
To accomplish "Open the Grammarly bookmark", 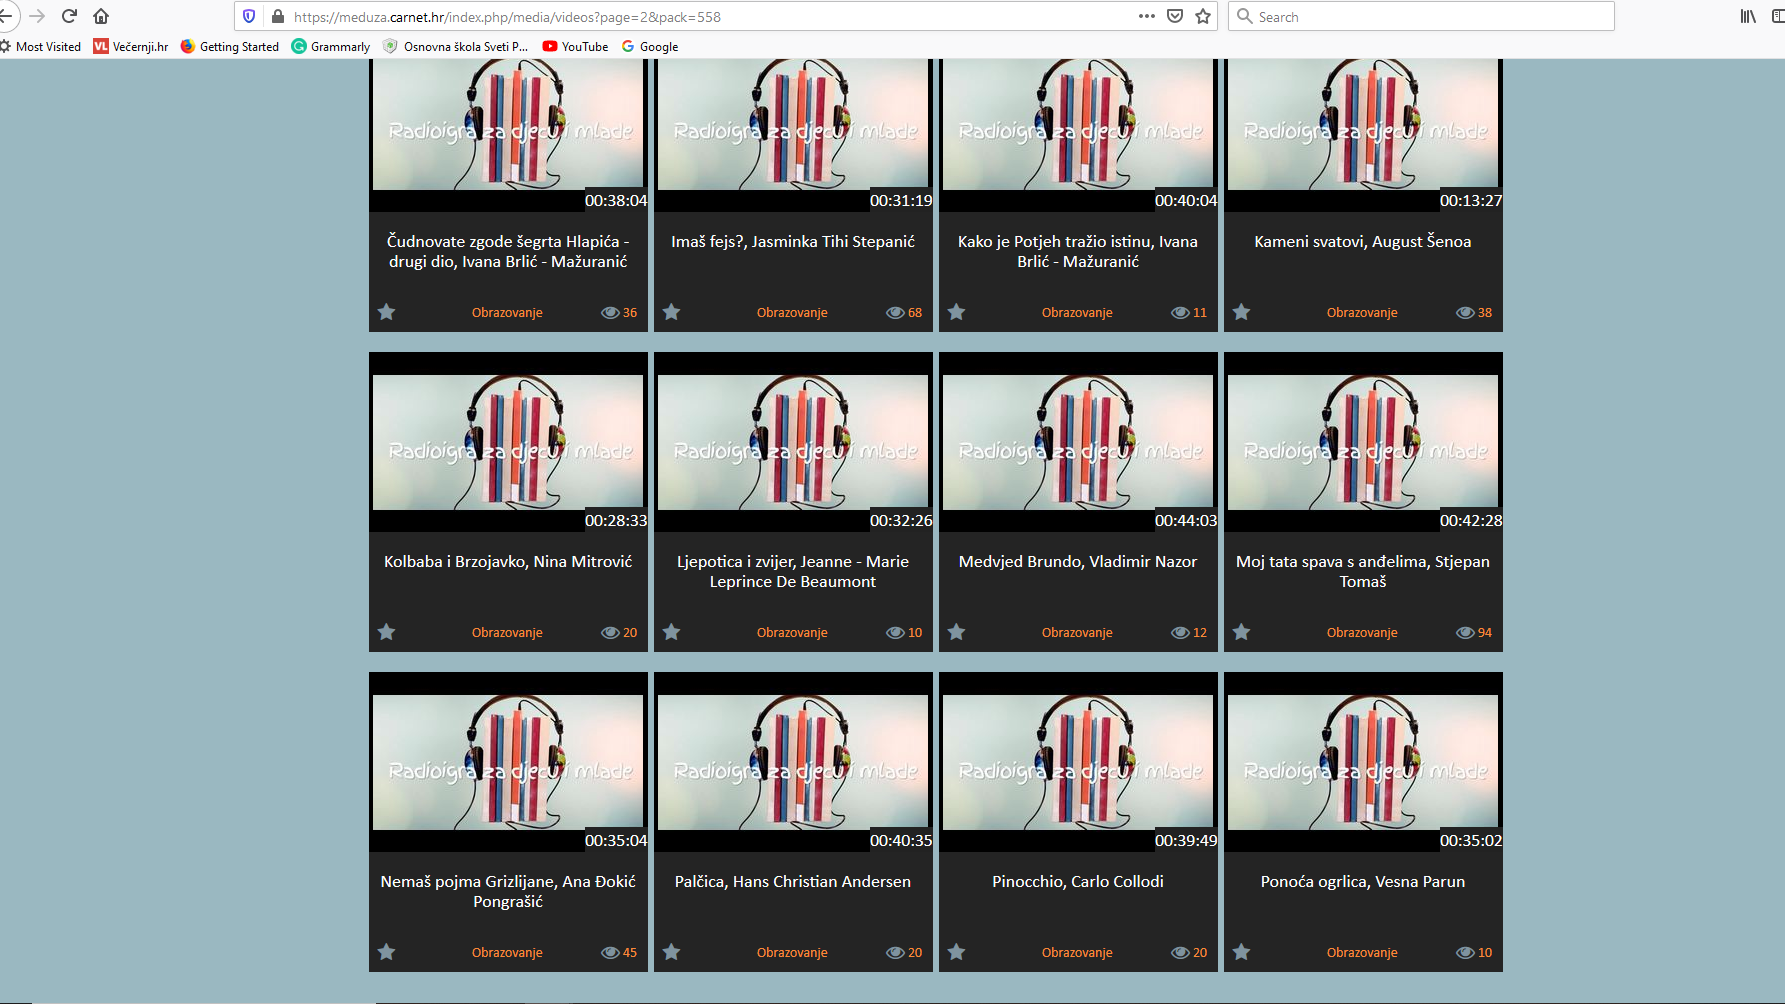I will [330, 46].
